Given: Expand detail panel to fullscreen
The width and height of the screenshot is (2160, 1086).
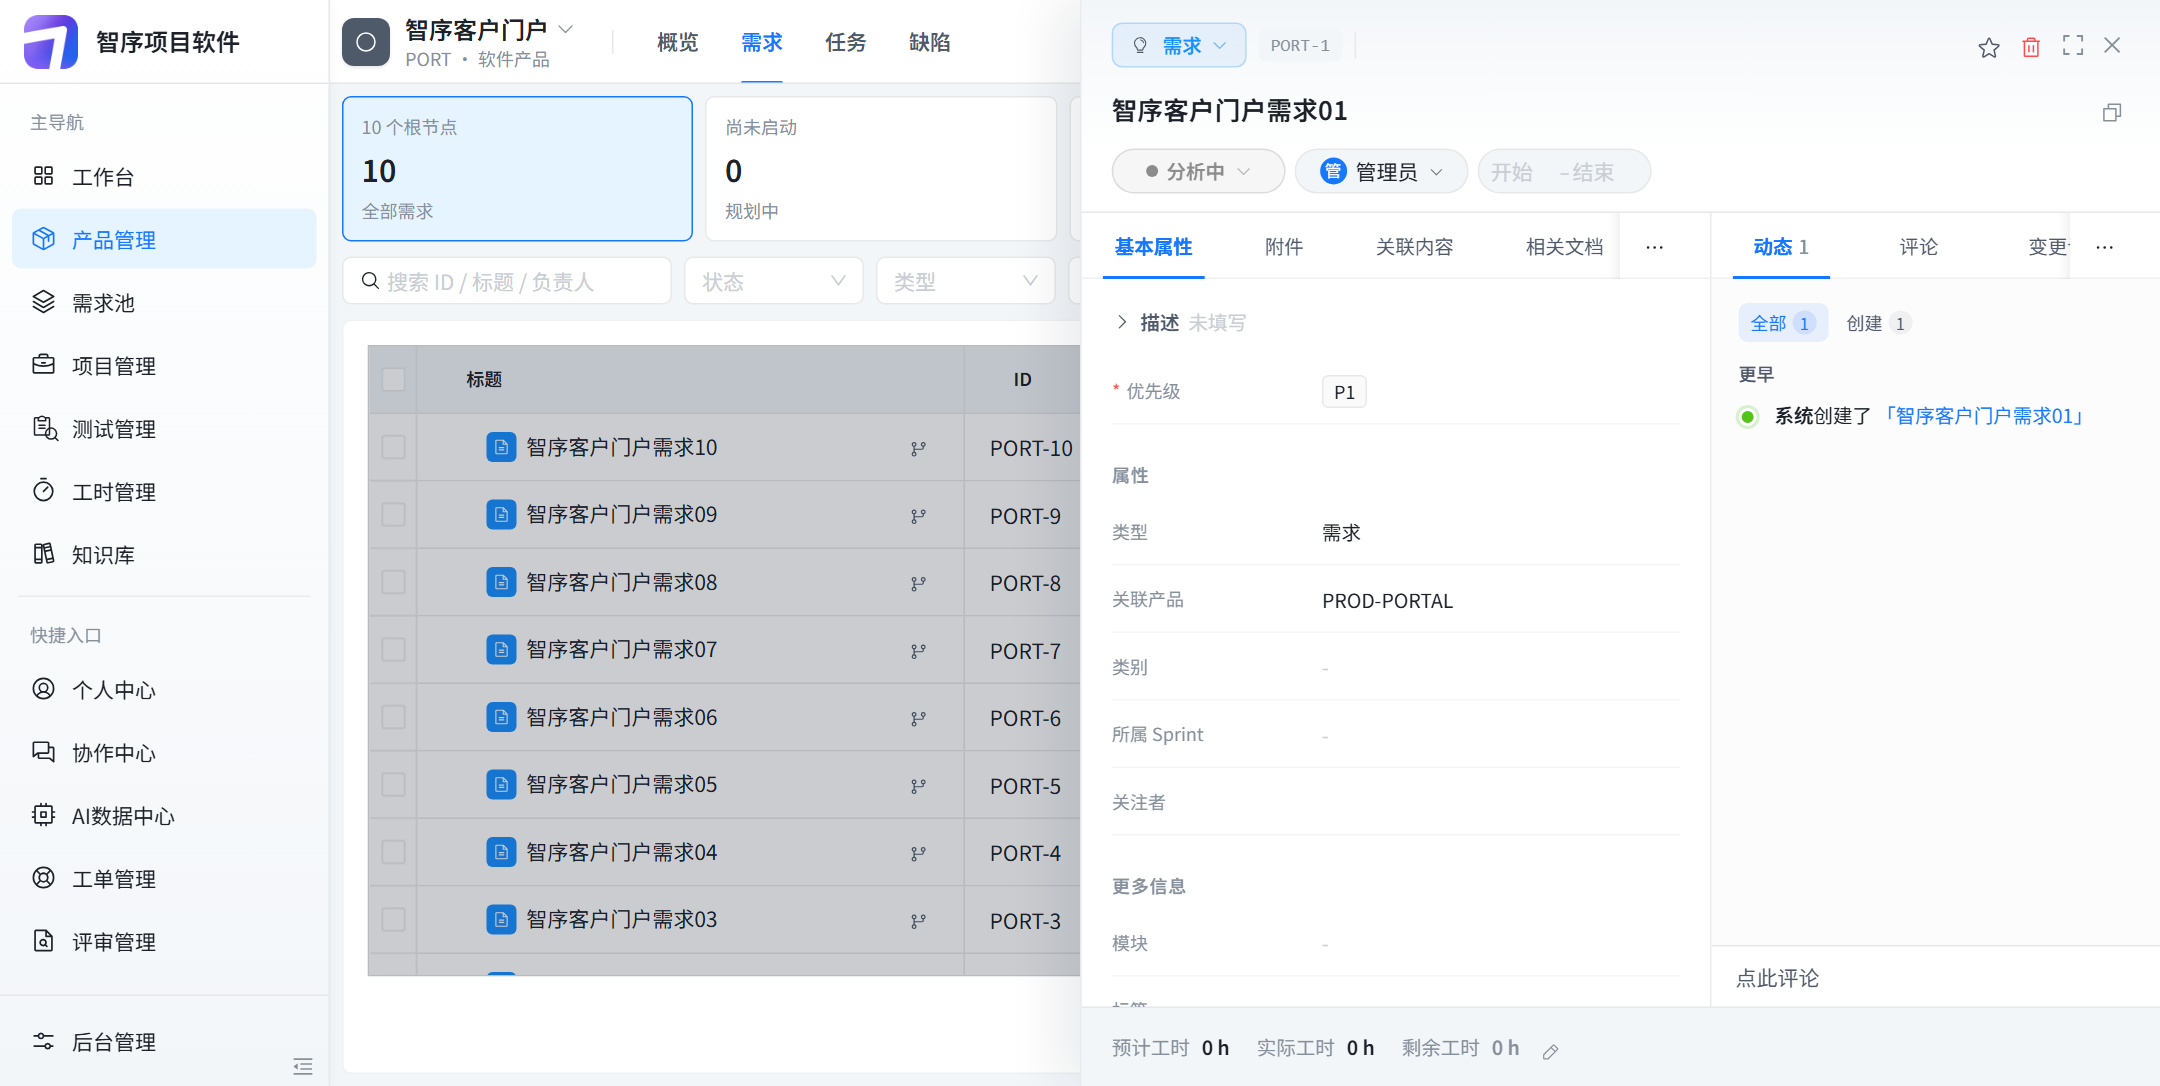Looking at the screenshot, I should point(2073,46).
